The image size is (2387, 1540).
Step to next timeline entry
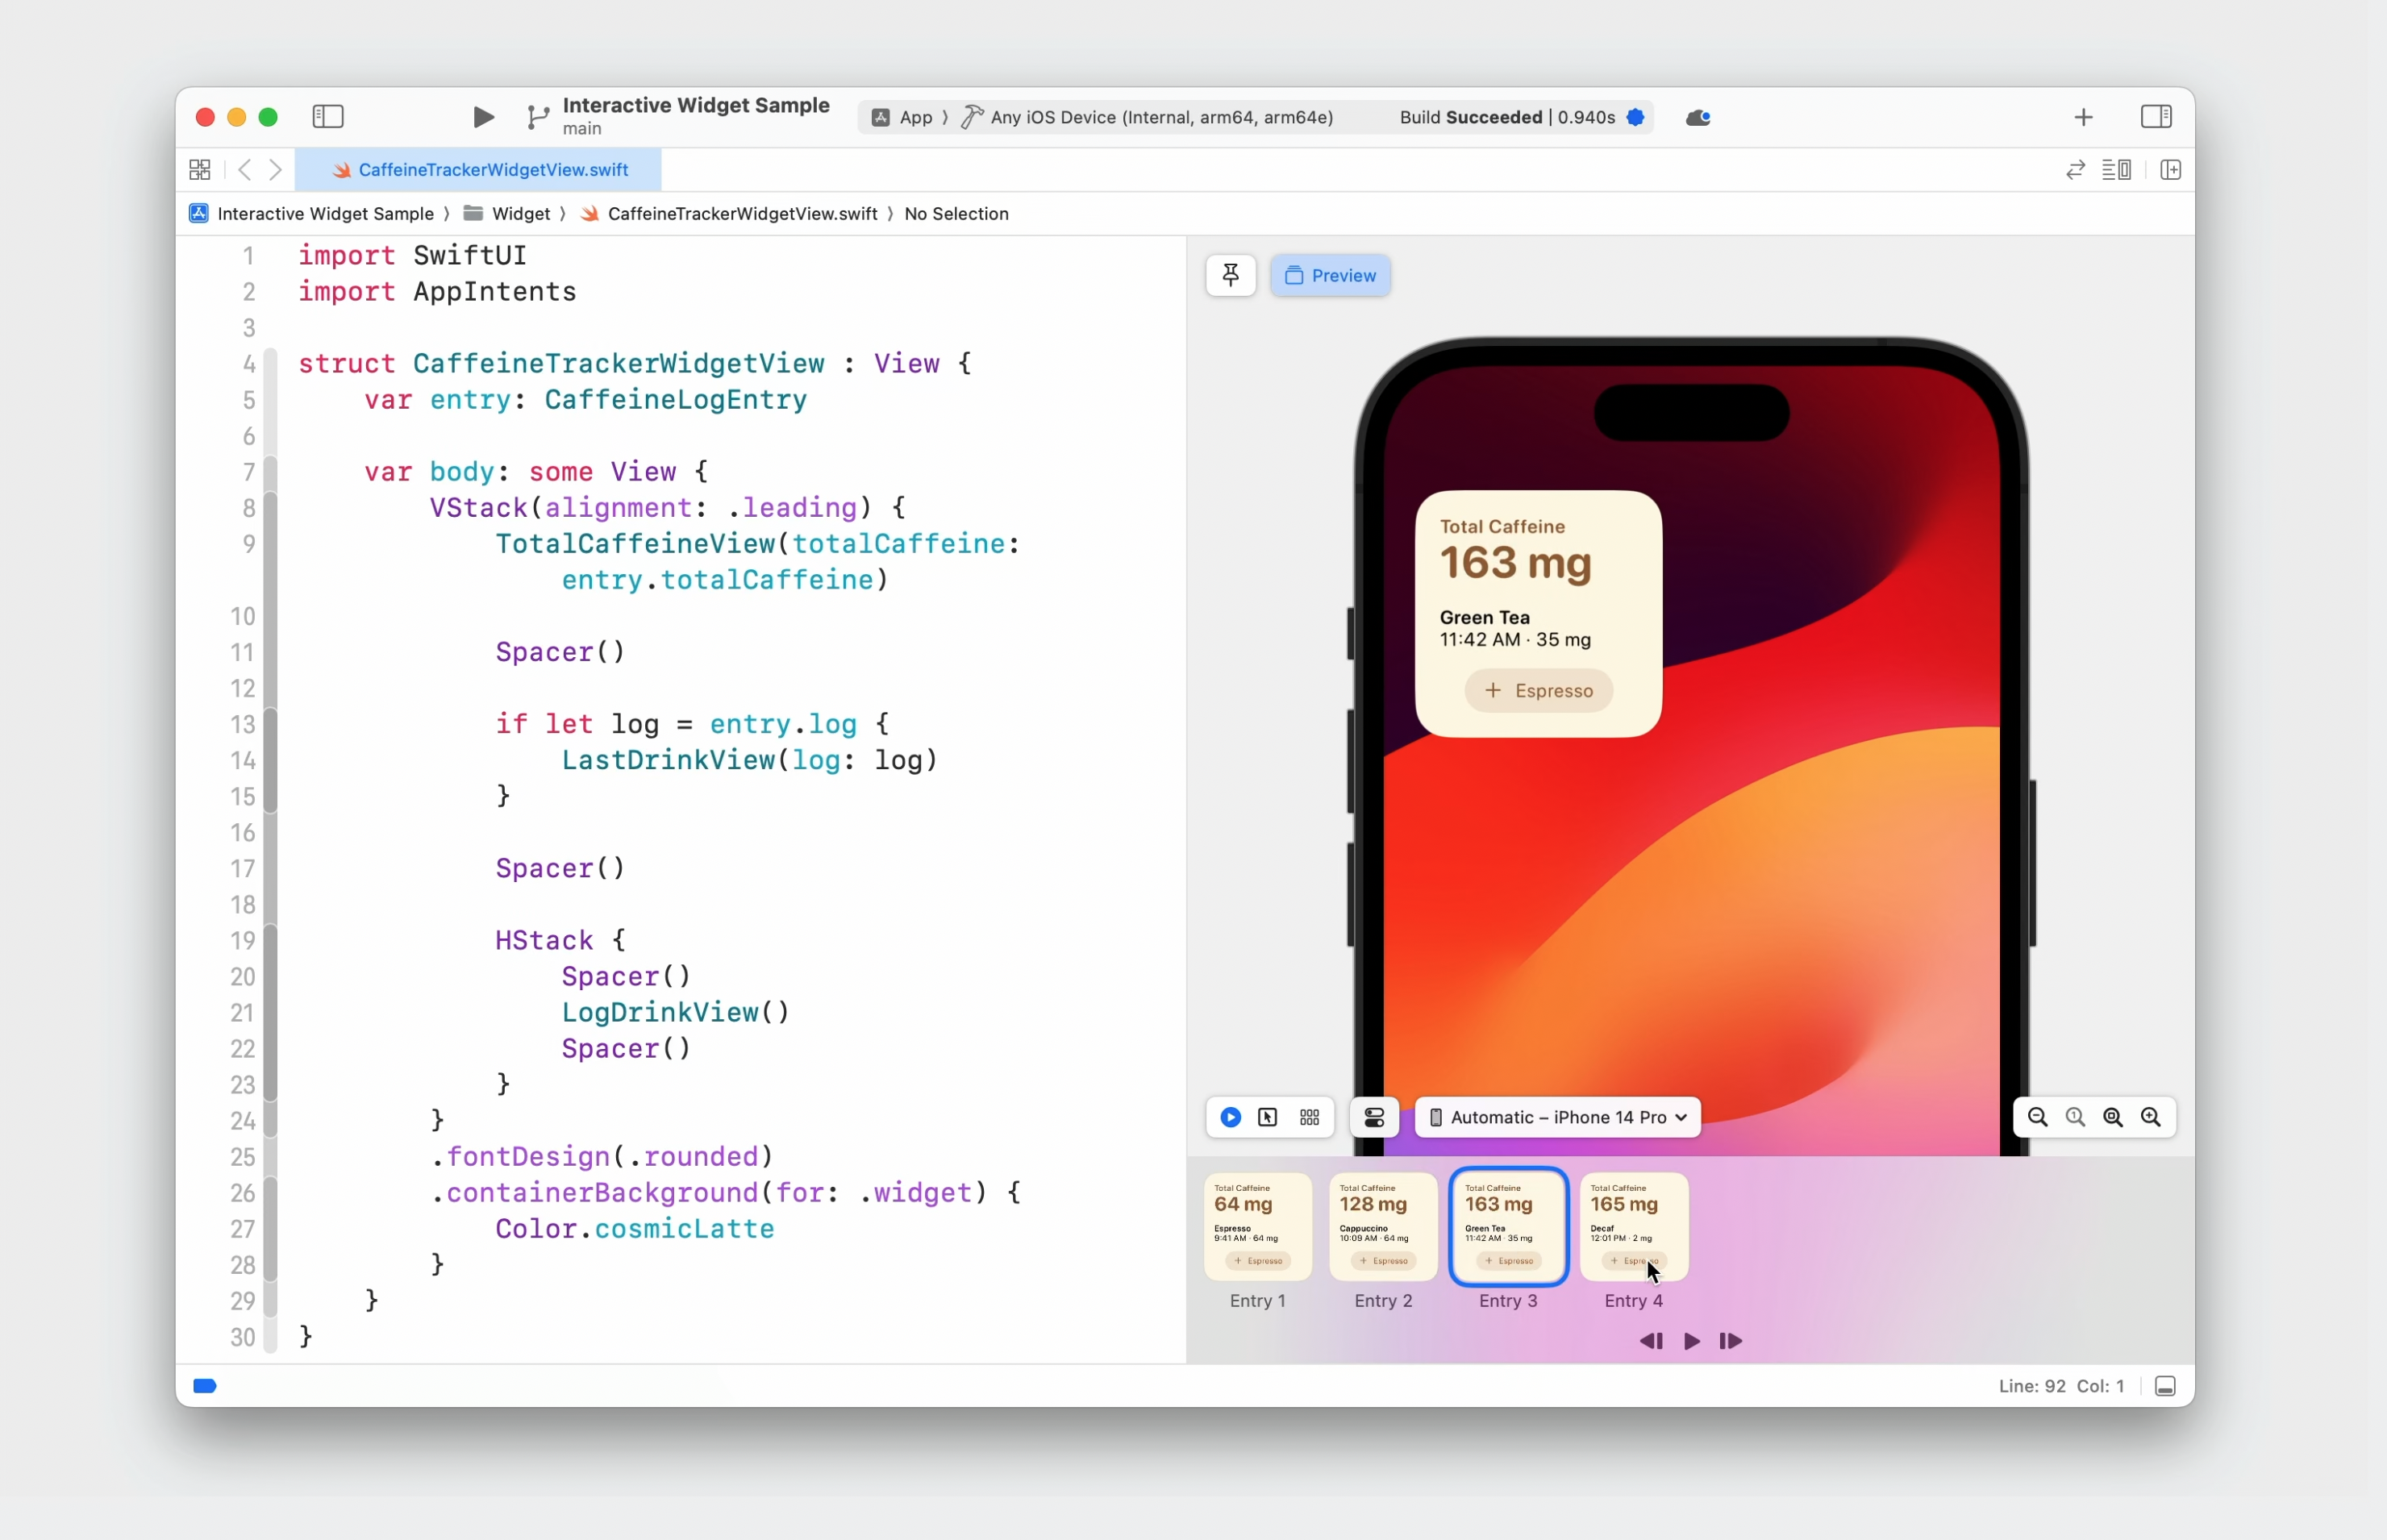click(x=1731, y=1342)
